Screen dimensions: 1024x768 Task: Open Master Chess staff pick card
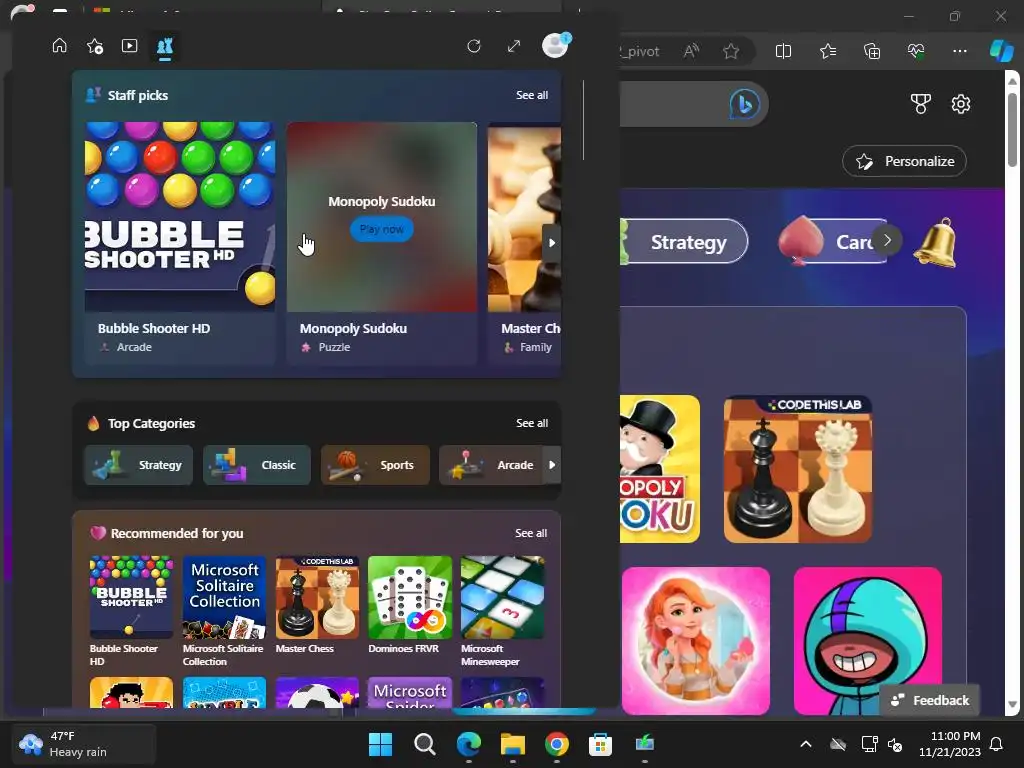(x=524, y=242)
